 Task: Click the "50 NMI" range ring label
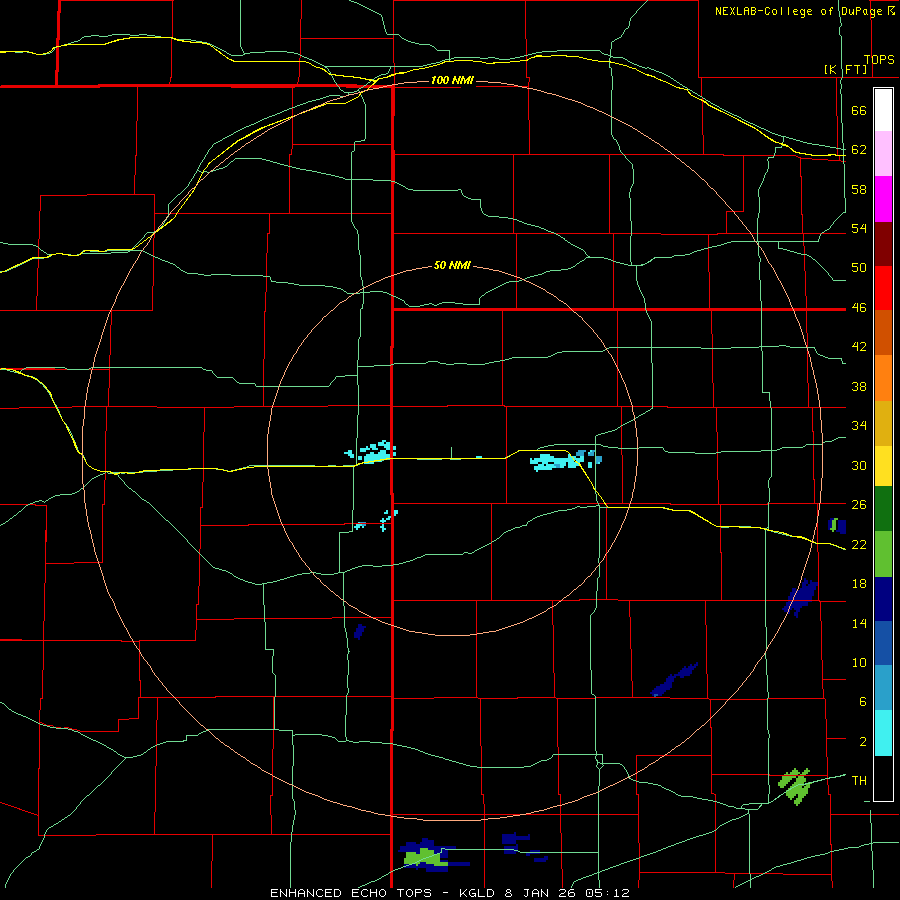[x=452, y=265]
